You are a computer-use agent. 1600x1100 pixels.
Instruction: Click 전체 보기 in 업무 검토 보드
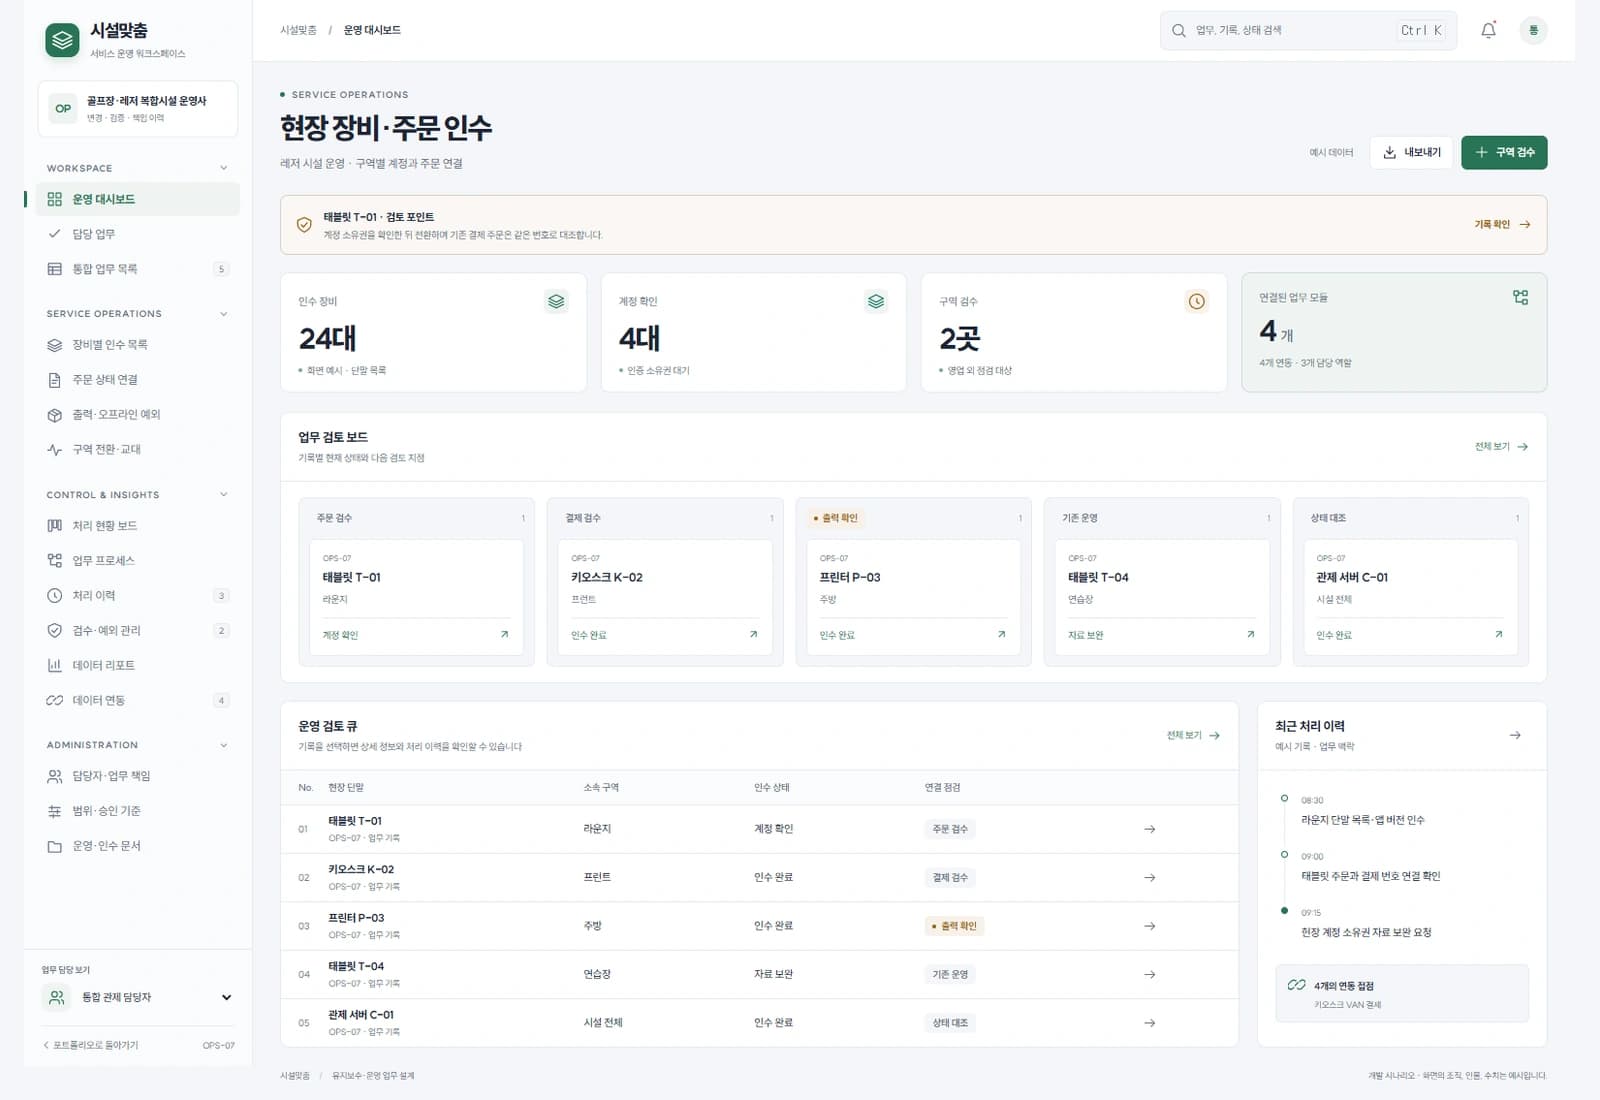click(1501, 446)
